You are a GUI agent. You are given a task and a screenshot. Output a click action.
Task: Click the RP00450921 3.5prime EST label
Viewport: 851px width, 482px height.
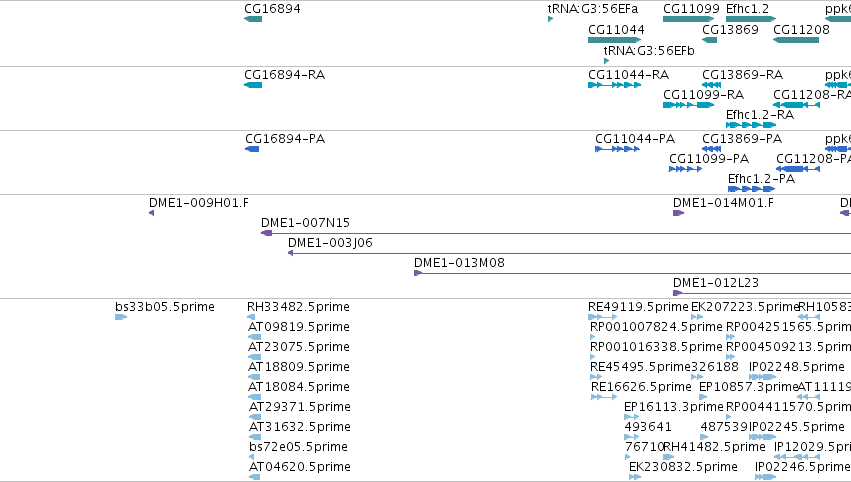789,347
